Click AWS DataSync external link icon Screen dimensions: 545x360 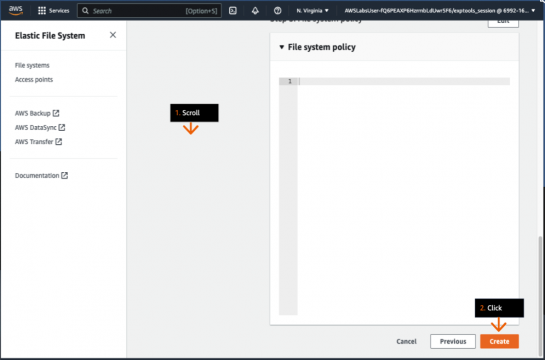[62, 128]
